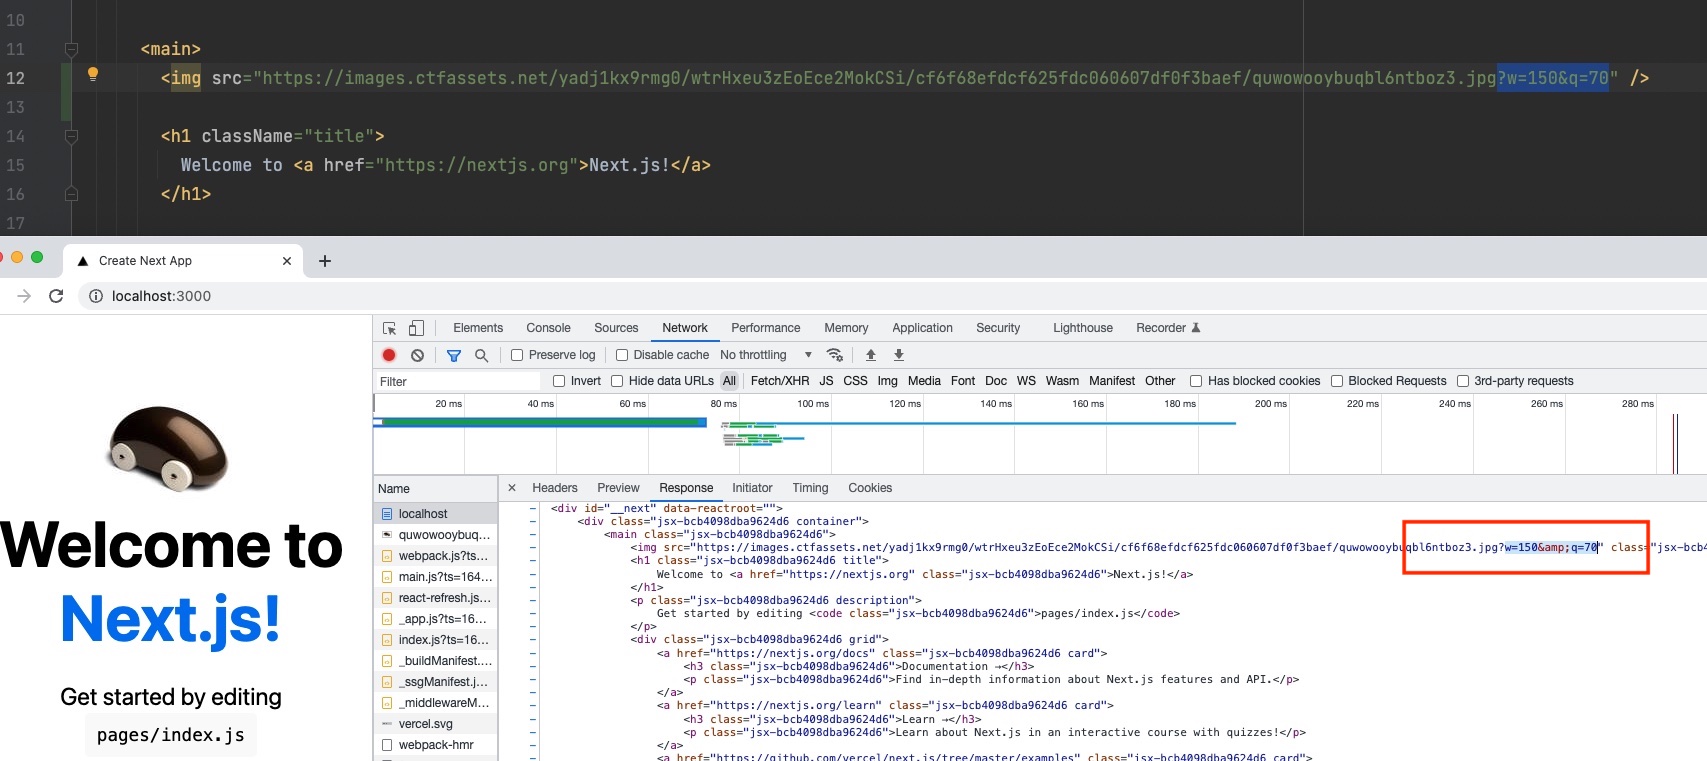The width and height of the screenshot is (1707, 761).
Task: Open the Memory panel
Action: [846, 328]
